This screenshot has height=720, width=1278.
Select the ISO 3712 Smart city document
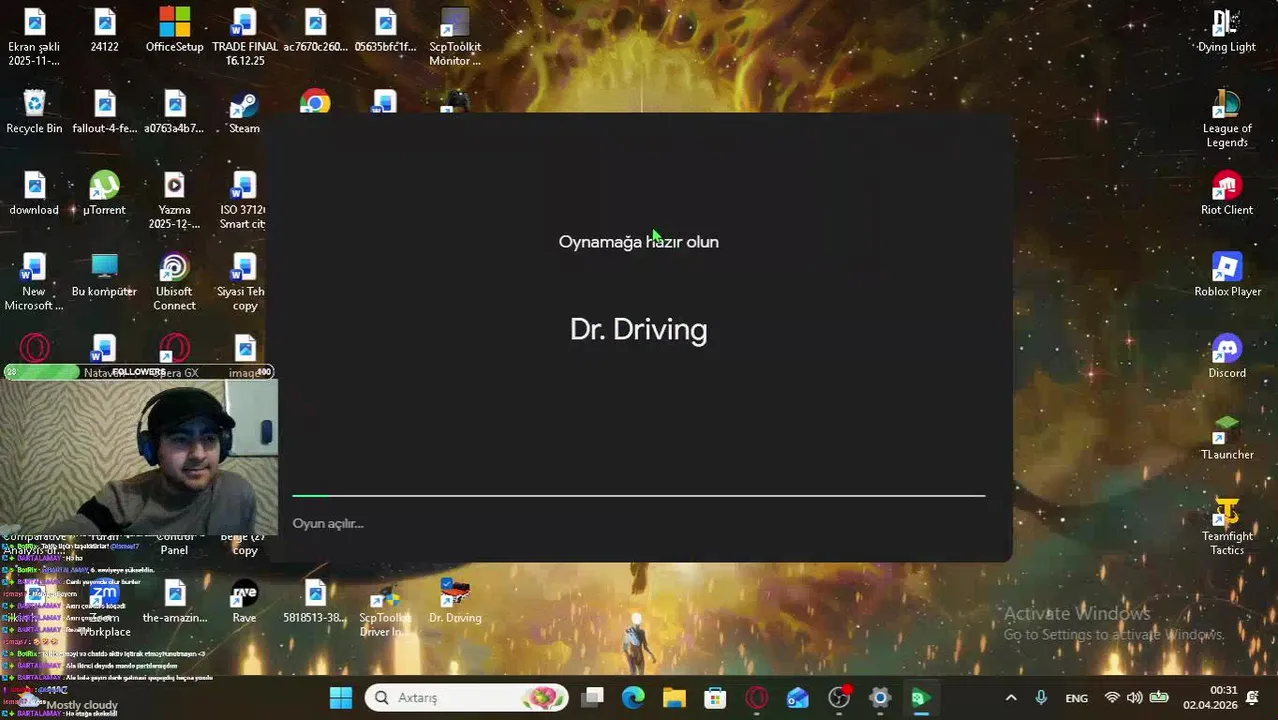[244, 200]
